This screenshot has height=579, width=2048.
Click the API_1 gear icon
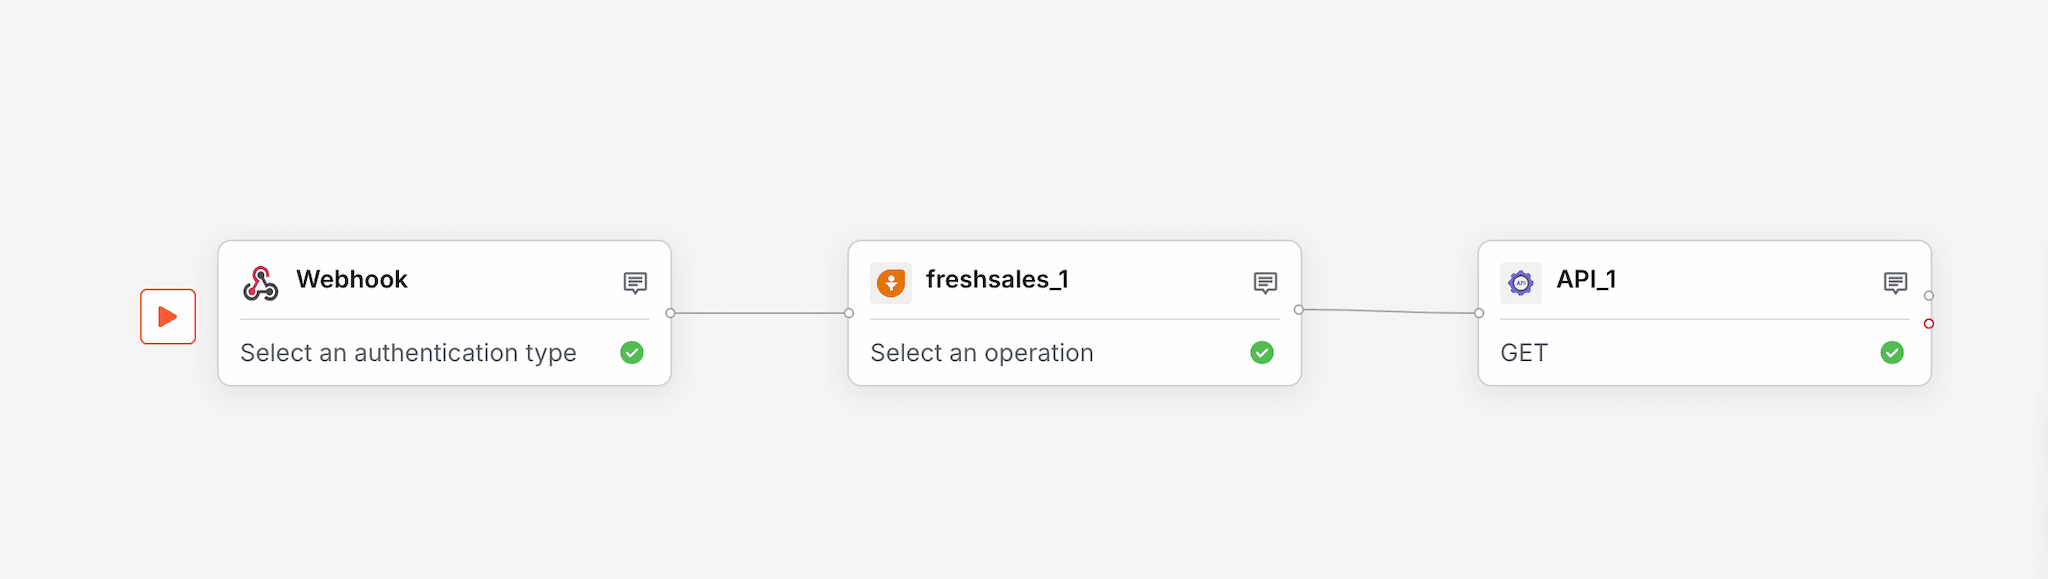click(x=1521, y=283)
